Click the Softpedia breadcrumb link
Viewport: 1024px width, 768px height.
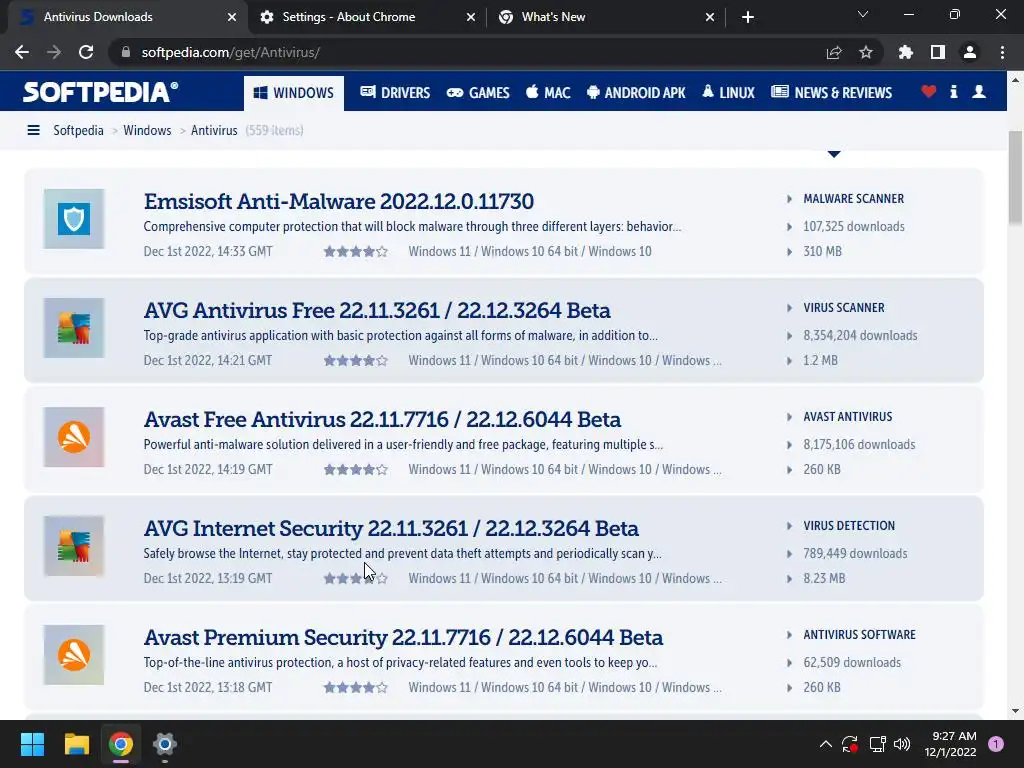pos(78,131)
